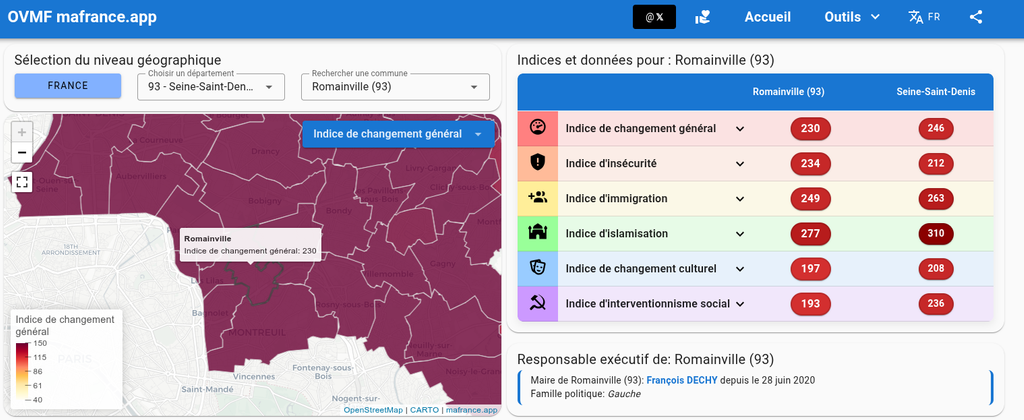
Task: Click the share icon in header
Action: point(976,18)
